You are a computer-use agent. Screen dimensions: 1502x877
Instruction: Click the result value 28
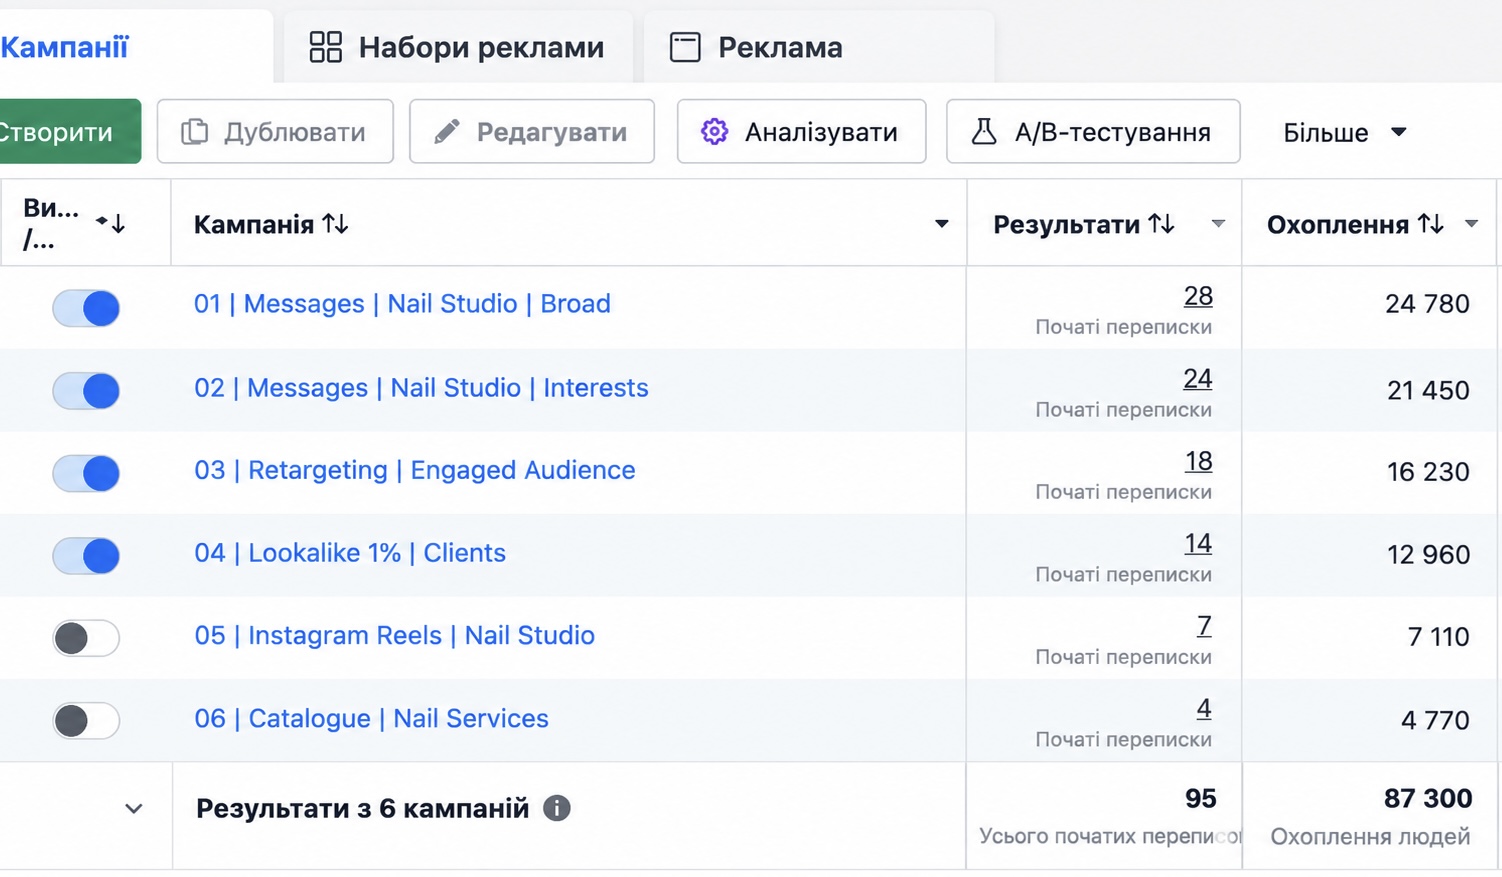tap(1198, 296)
